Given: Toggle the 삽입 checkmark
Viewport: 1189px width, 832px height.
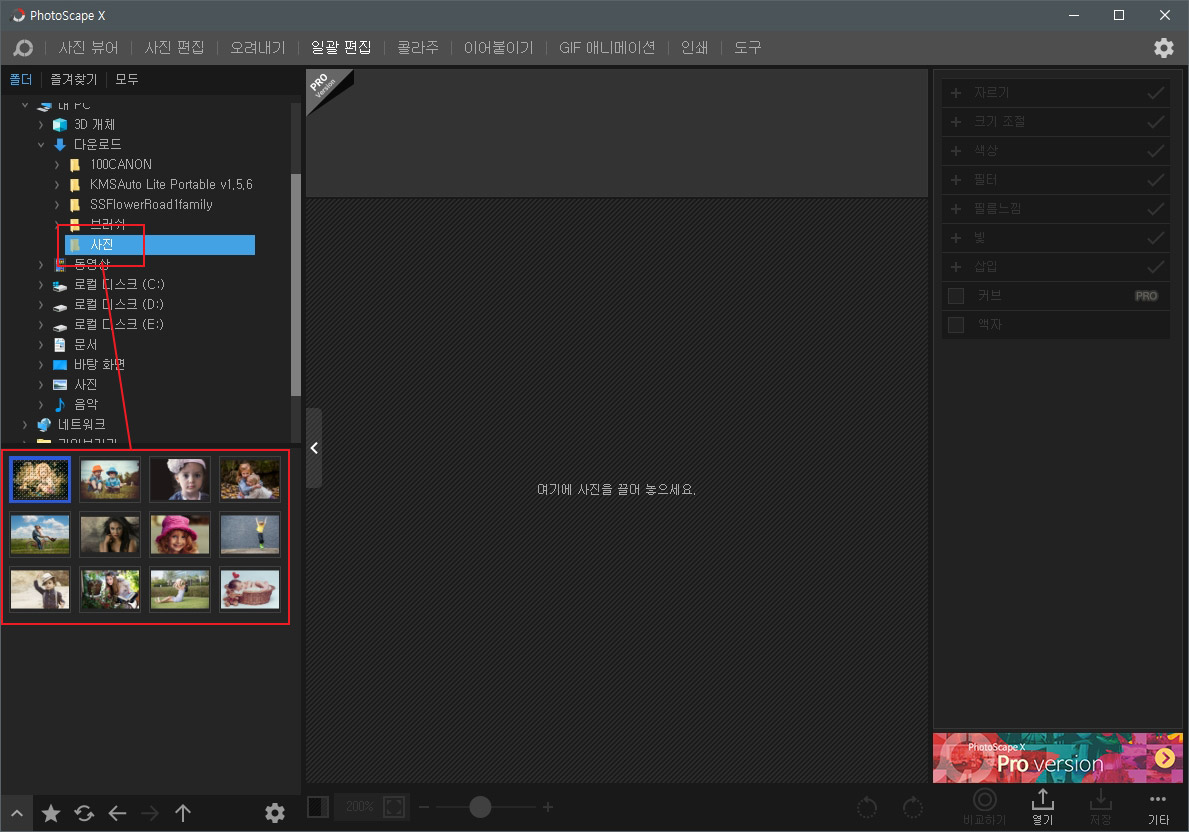Looking at the screenshot, I should click(1155, 266).
